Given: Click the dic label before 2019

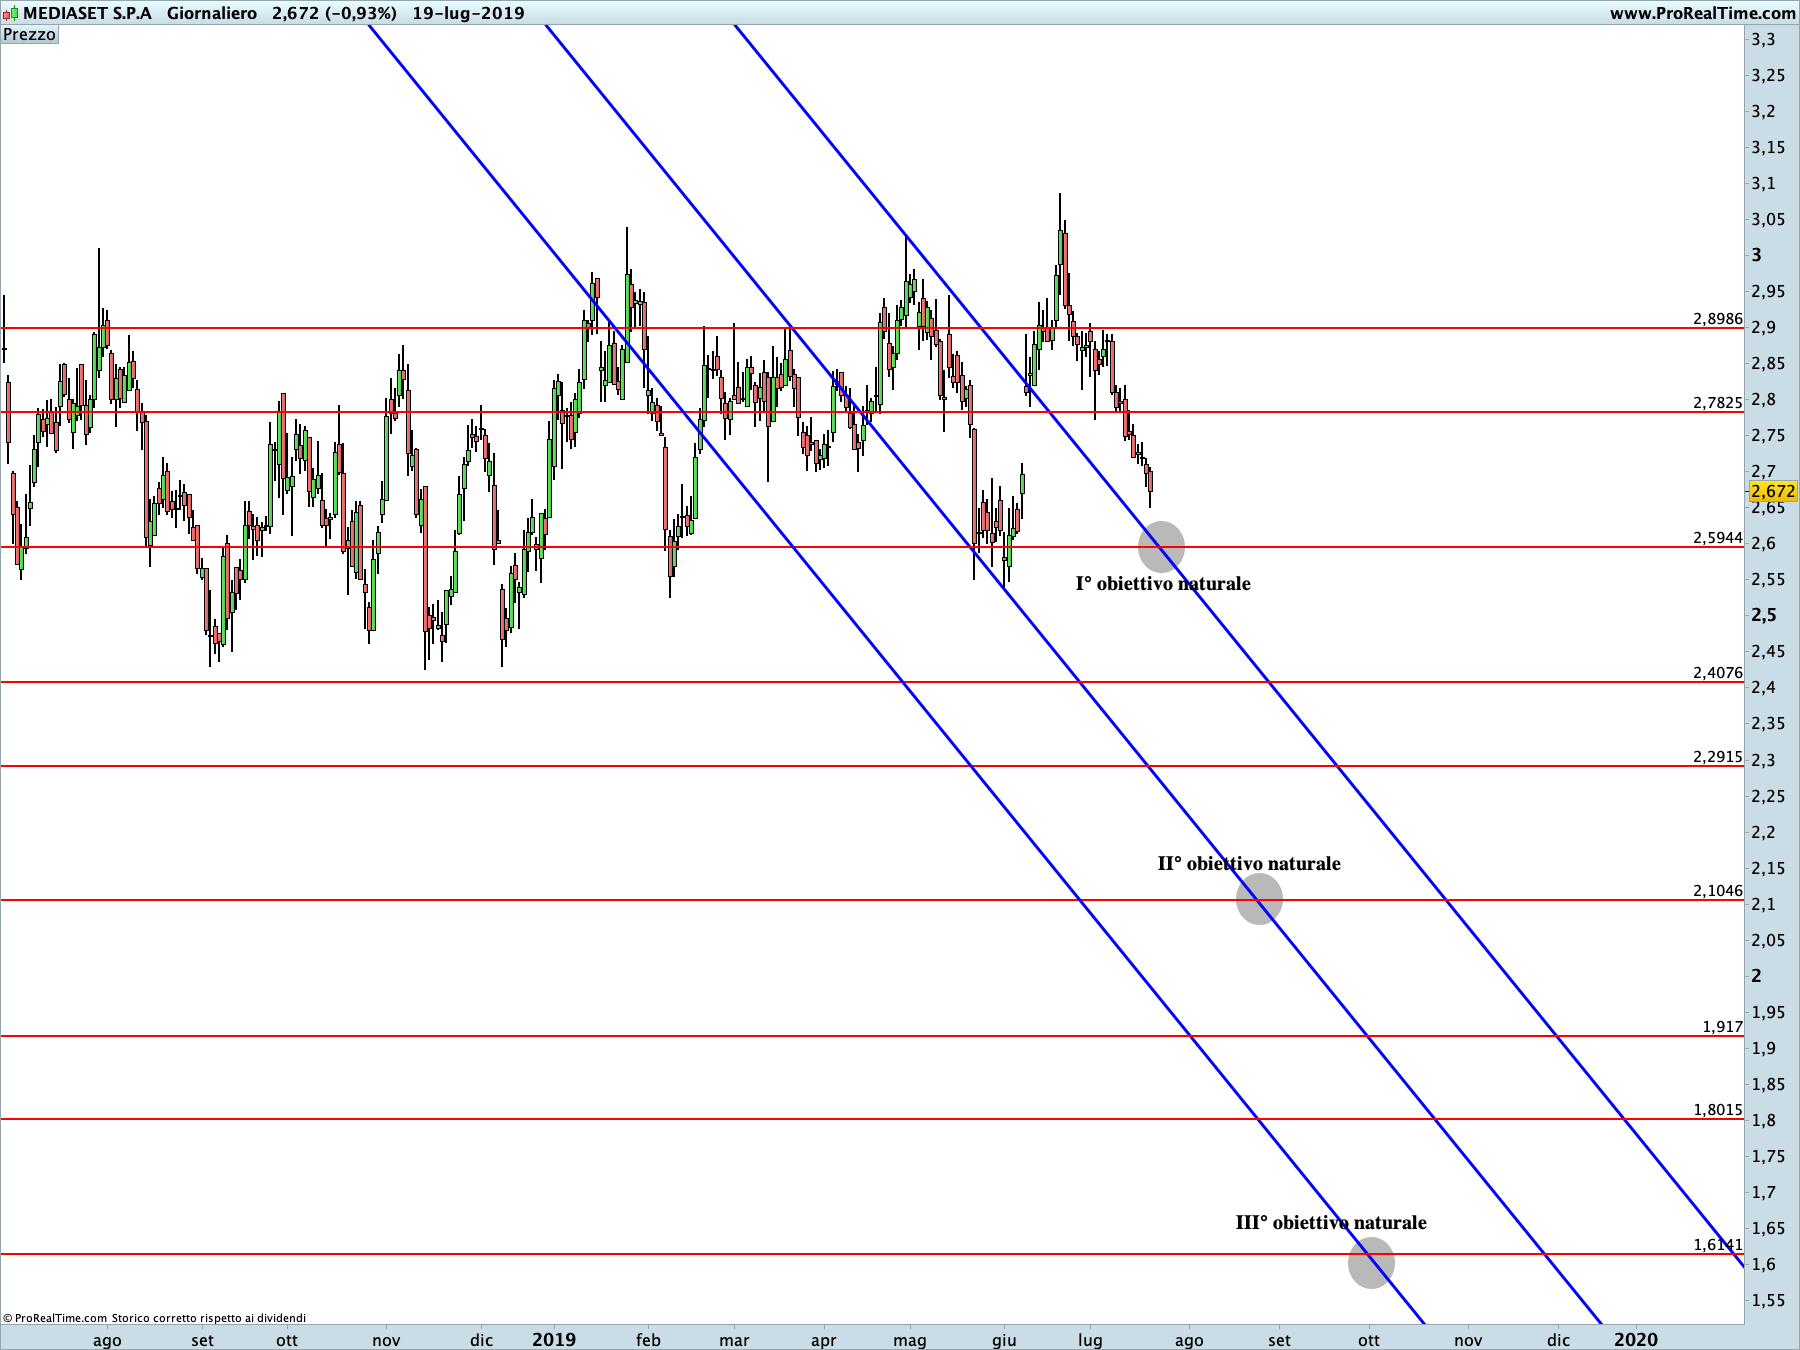Looking at the screenshot, I should [481, 1340].
